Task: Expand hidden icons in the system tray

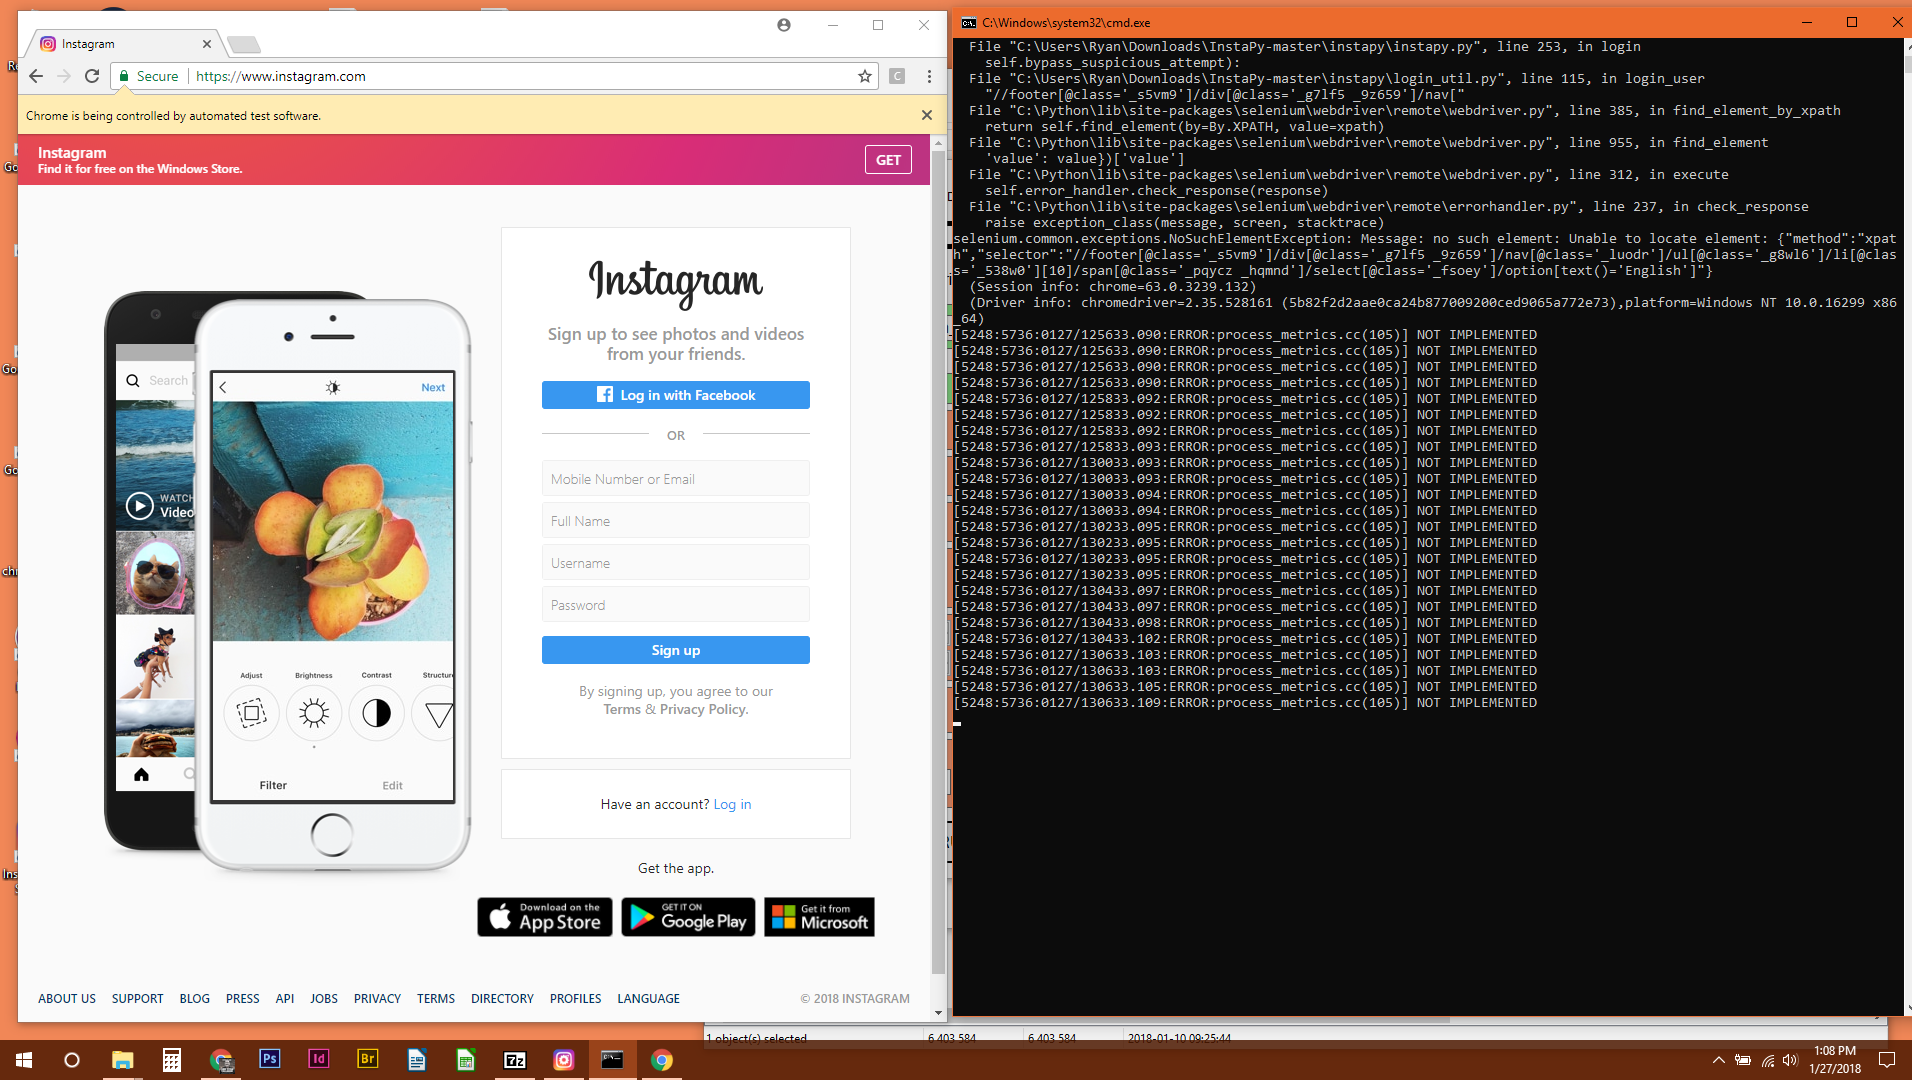Action: (1717, 1060)
